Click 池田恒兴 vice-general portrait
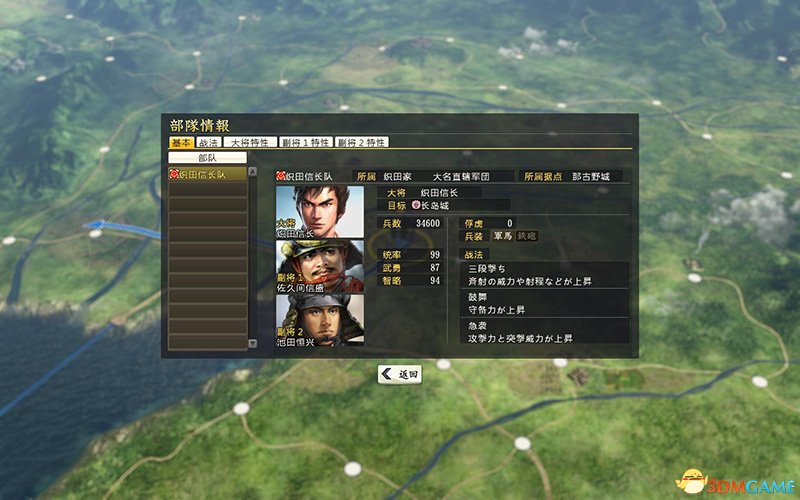Screen dimensions: 800x500 tap(320, 320)
